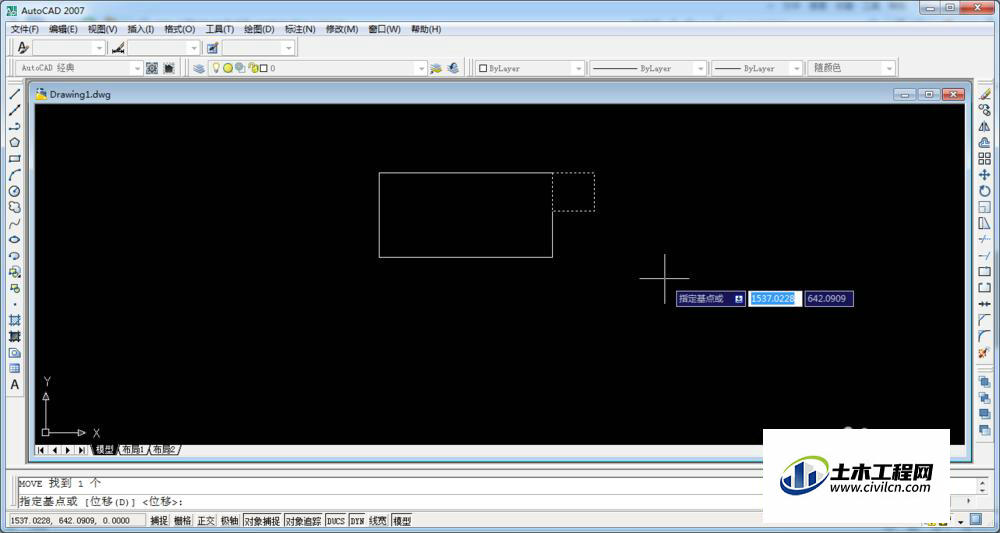The image size is (1000, 533).
Task: Click the Scale tool
Action: 985,207
